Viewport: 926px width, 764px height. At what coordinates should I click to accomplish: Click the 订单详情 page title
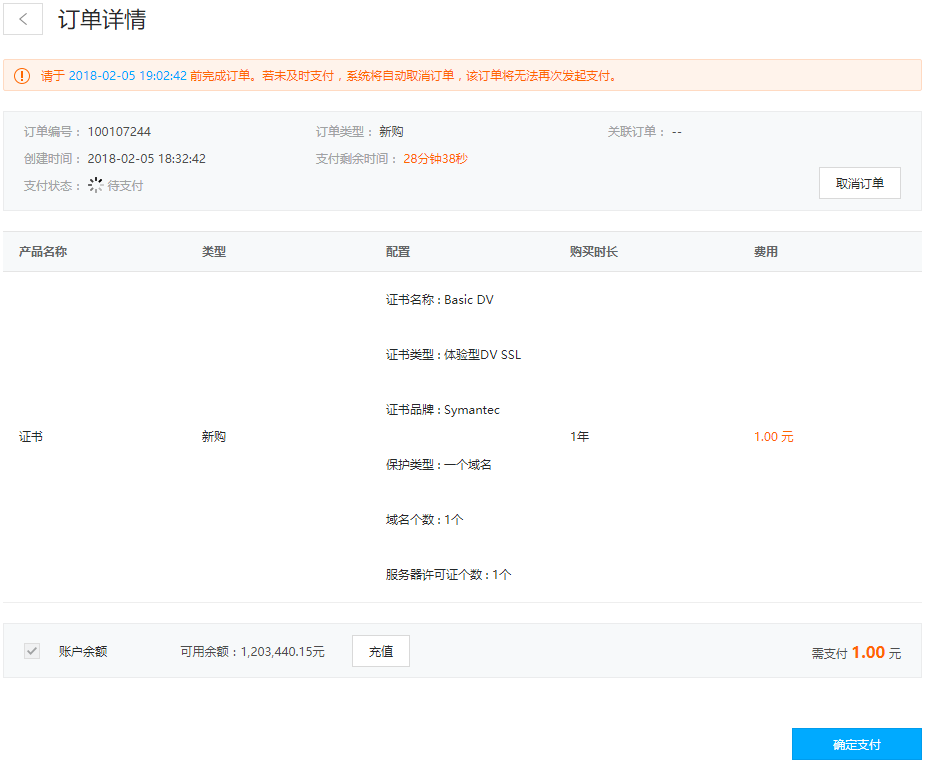click(102, 20)
